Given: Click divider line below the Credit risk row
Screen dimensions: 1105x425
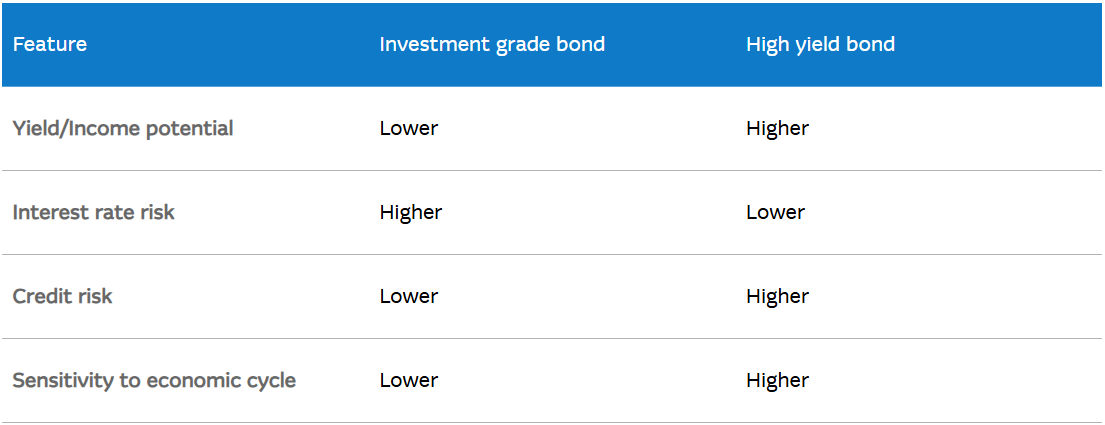Looking at the screenshot, I should [x=550, y=338].
